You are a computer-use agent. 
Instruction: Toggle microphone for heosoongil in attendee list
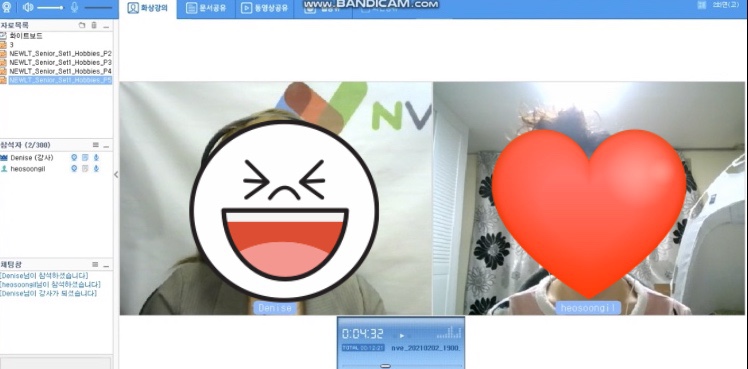(96, 169)
